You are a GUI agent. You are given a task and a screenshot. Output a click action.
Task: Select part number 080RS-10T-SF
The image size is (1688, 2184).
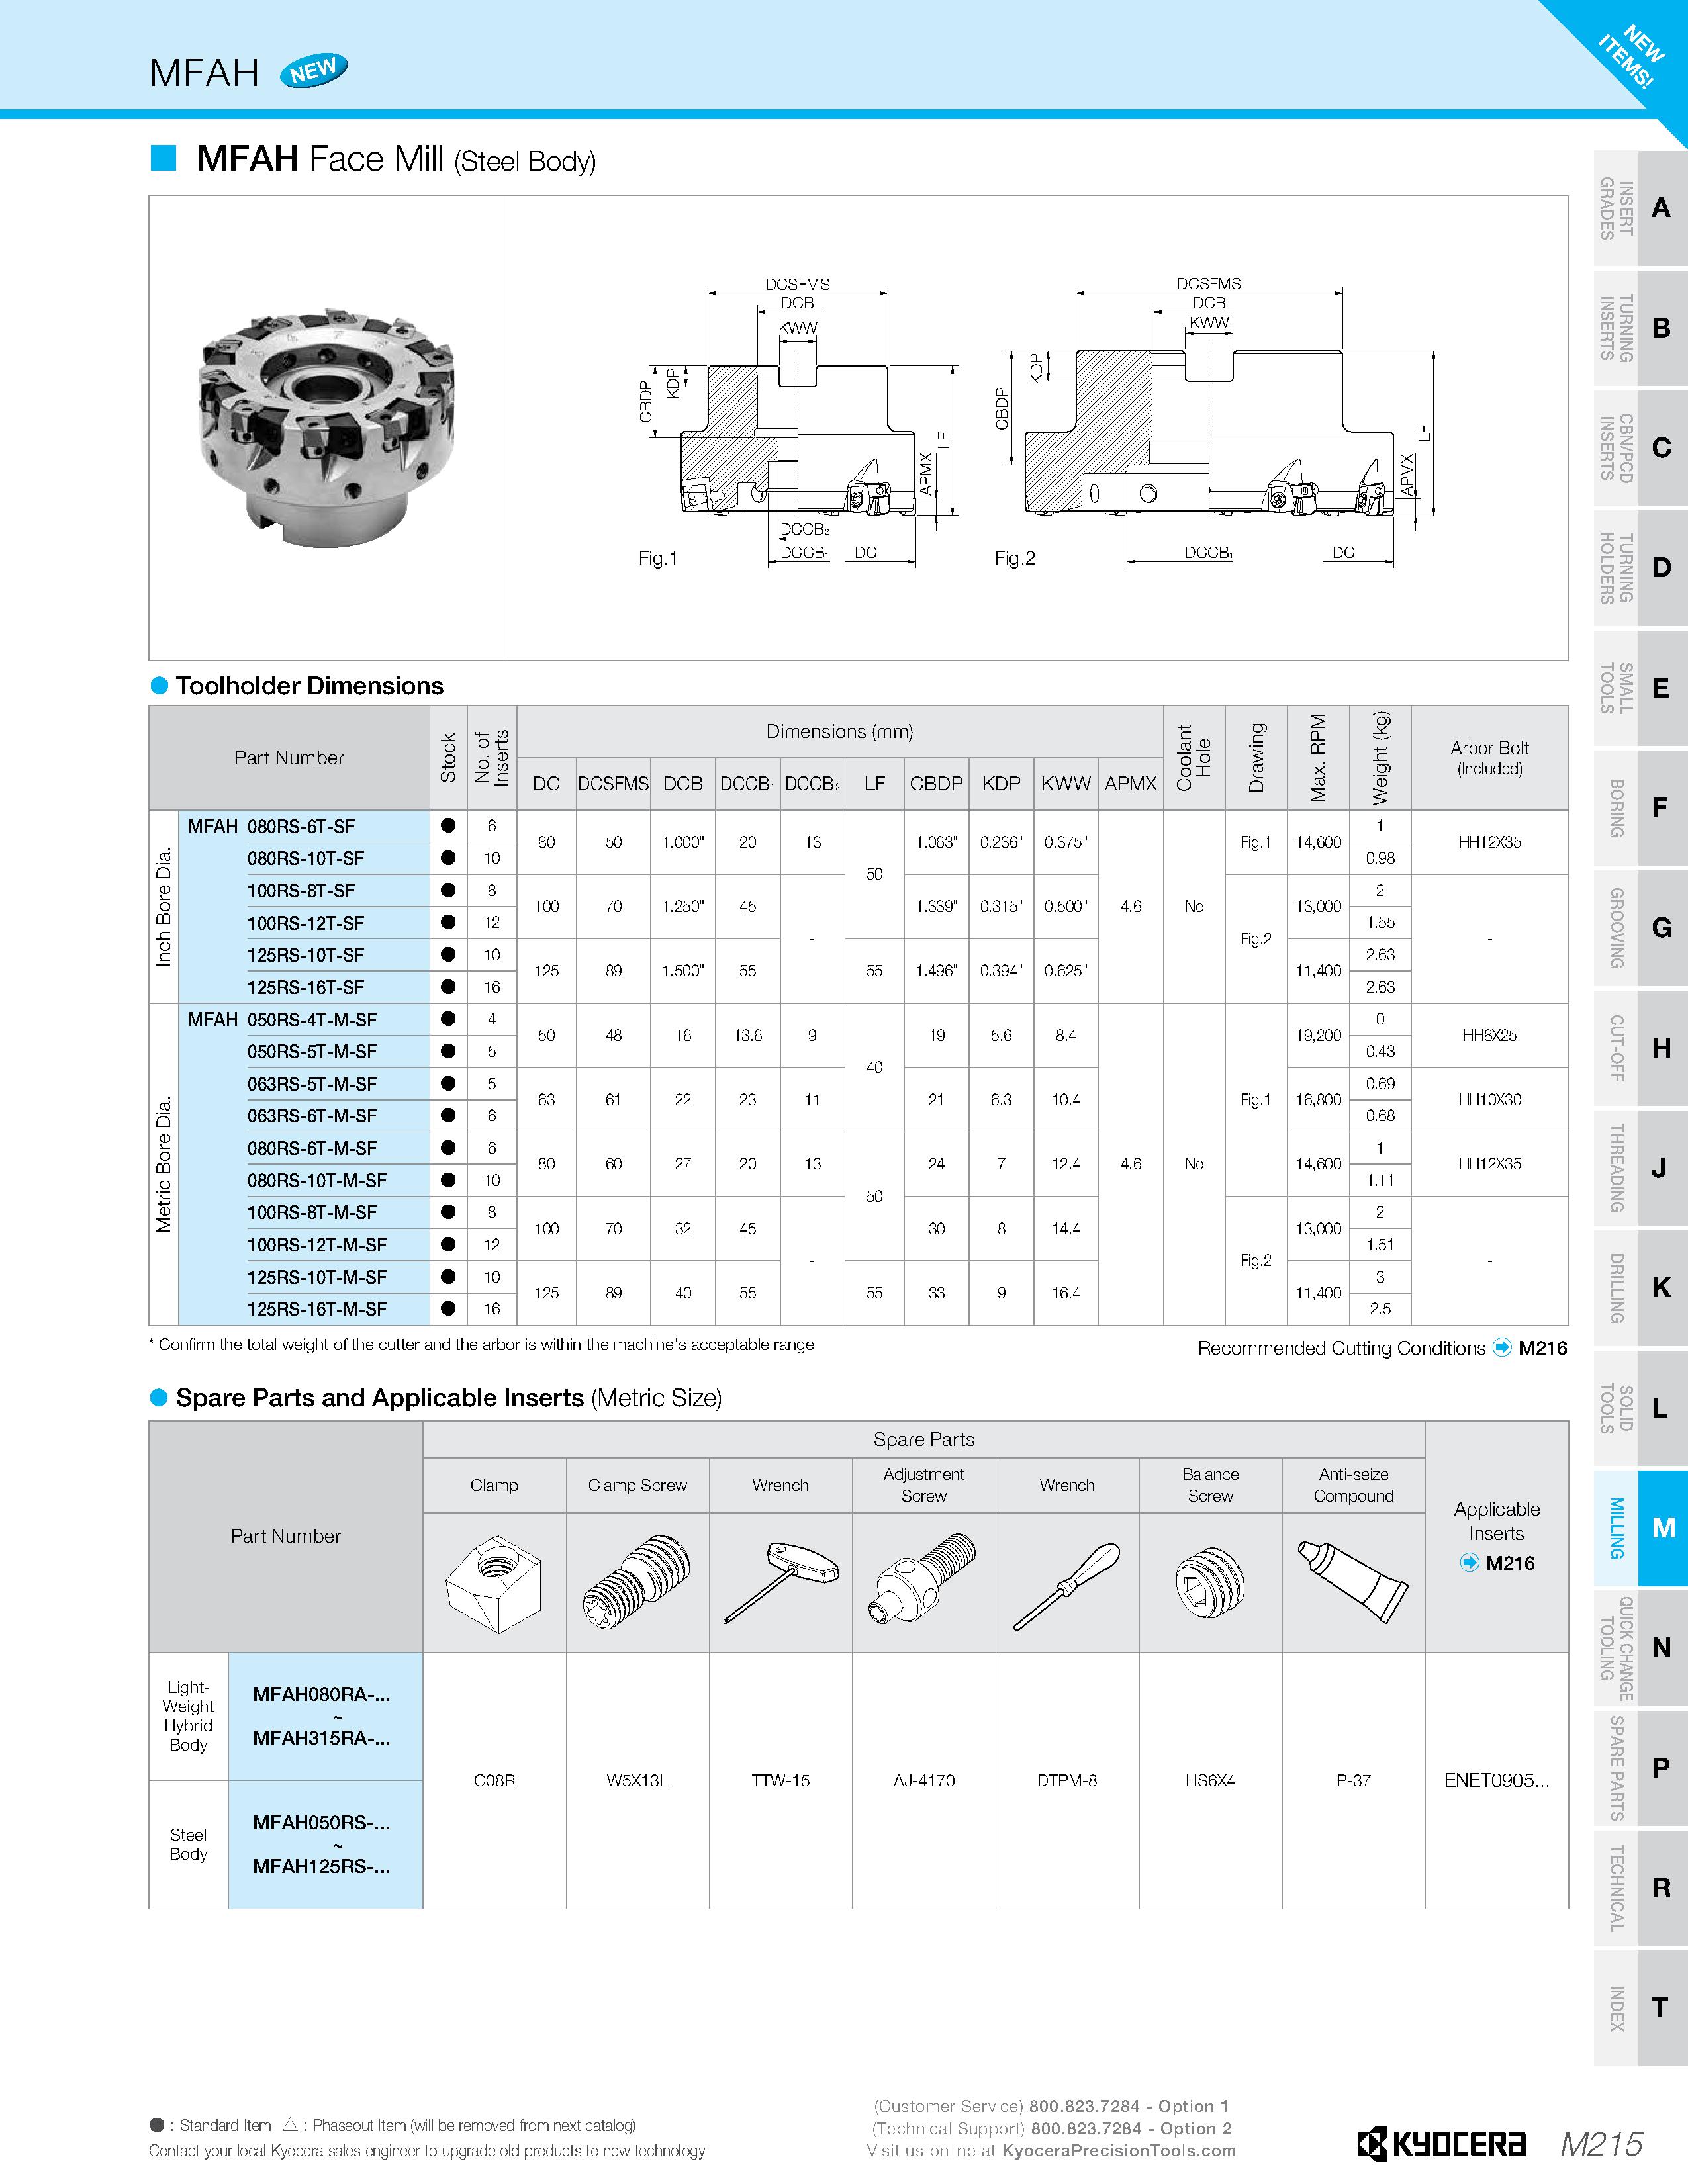click(x=306, y=859)
